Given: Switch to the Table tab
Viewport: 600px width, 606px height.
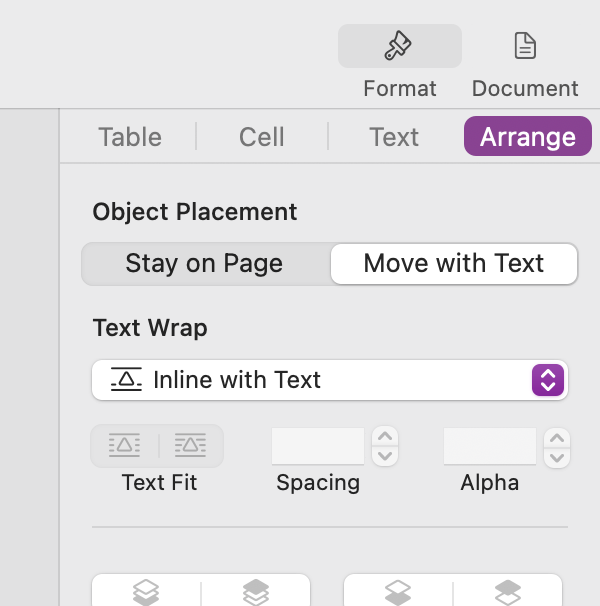Looking at the screenshot, I should point(130,137).
